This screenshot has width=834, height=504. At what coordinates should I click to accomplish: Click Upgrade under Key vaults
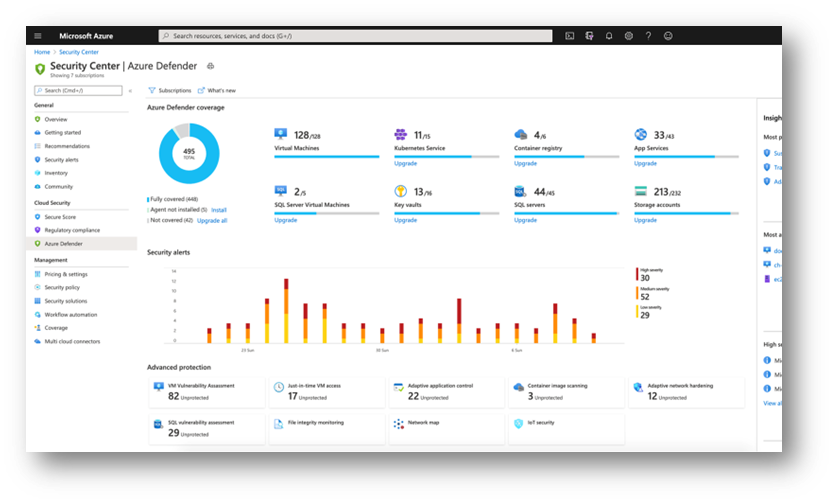[405, 220]
